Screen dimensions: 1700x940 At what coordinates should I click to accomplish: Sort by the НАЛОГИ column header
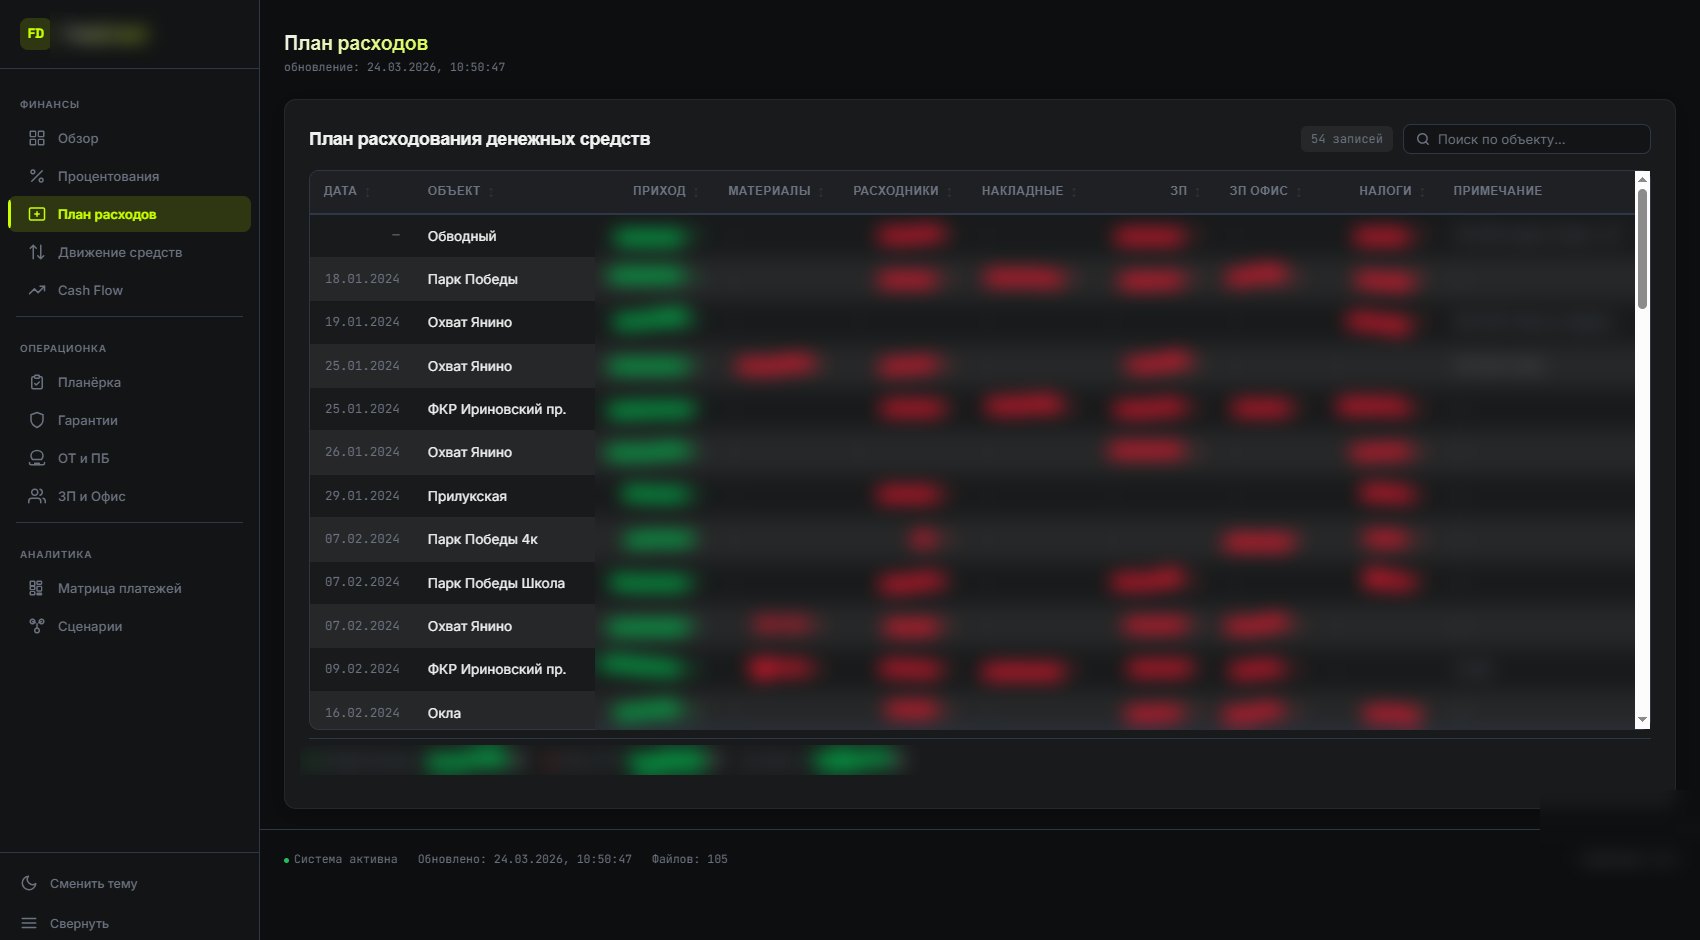pyautogui.click(x=1385, y=191)
